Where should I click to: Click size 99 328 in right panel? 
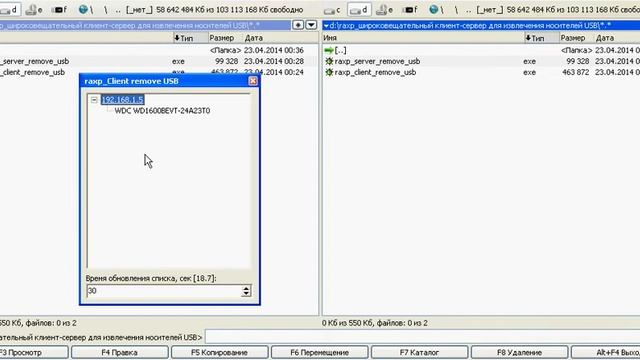click(x=578, y=61)
